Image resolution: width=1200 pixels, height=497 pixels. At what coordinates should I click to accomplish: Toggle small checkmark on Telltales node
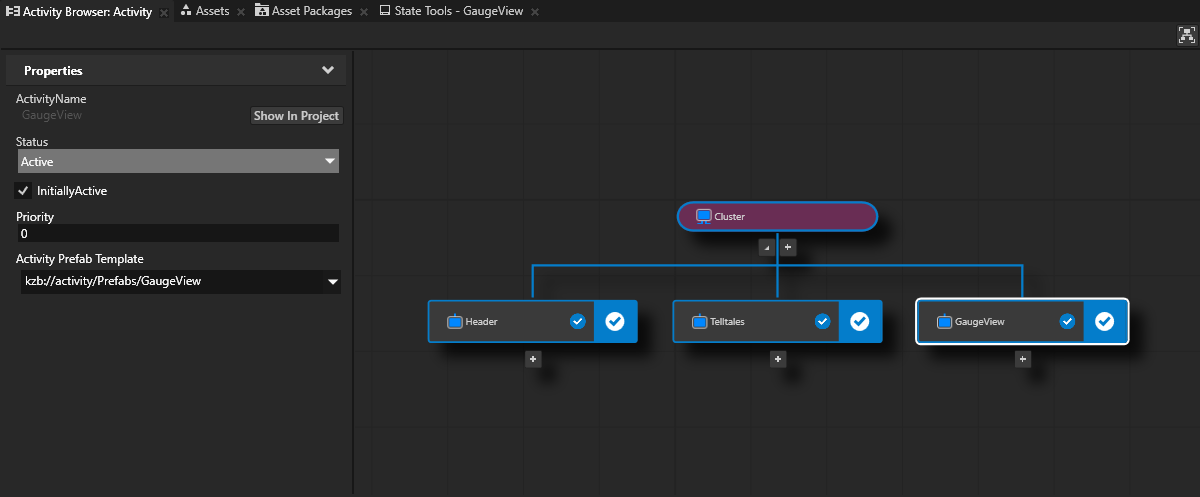(x=822, y=321)
